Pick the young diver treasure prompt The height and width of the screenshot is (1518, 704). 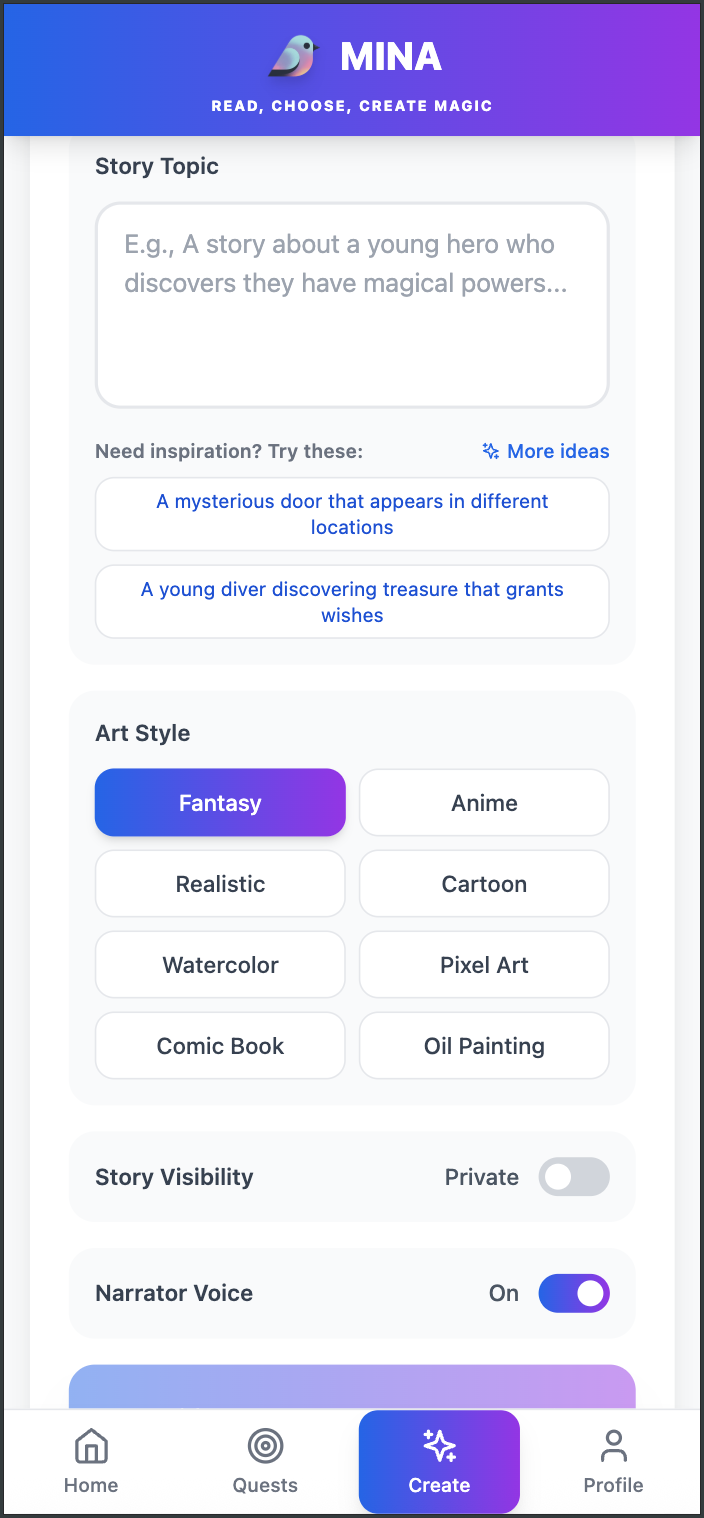click(352, 601)
